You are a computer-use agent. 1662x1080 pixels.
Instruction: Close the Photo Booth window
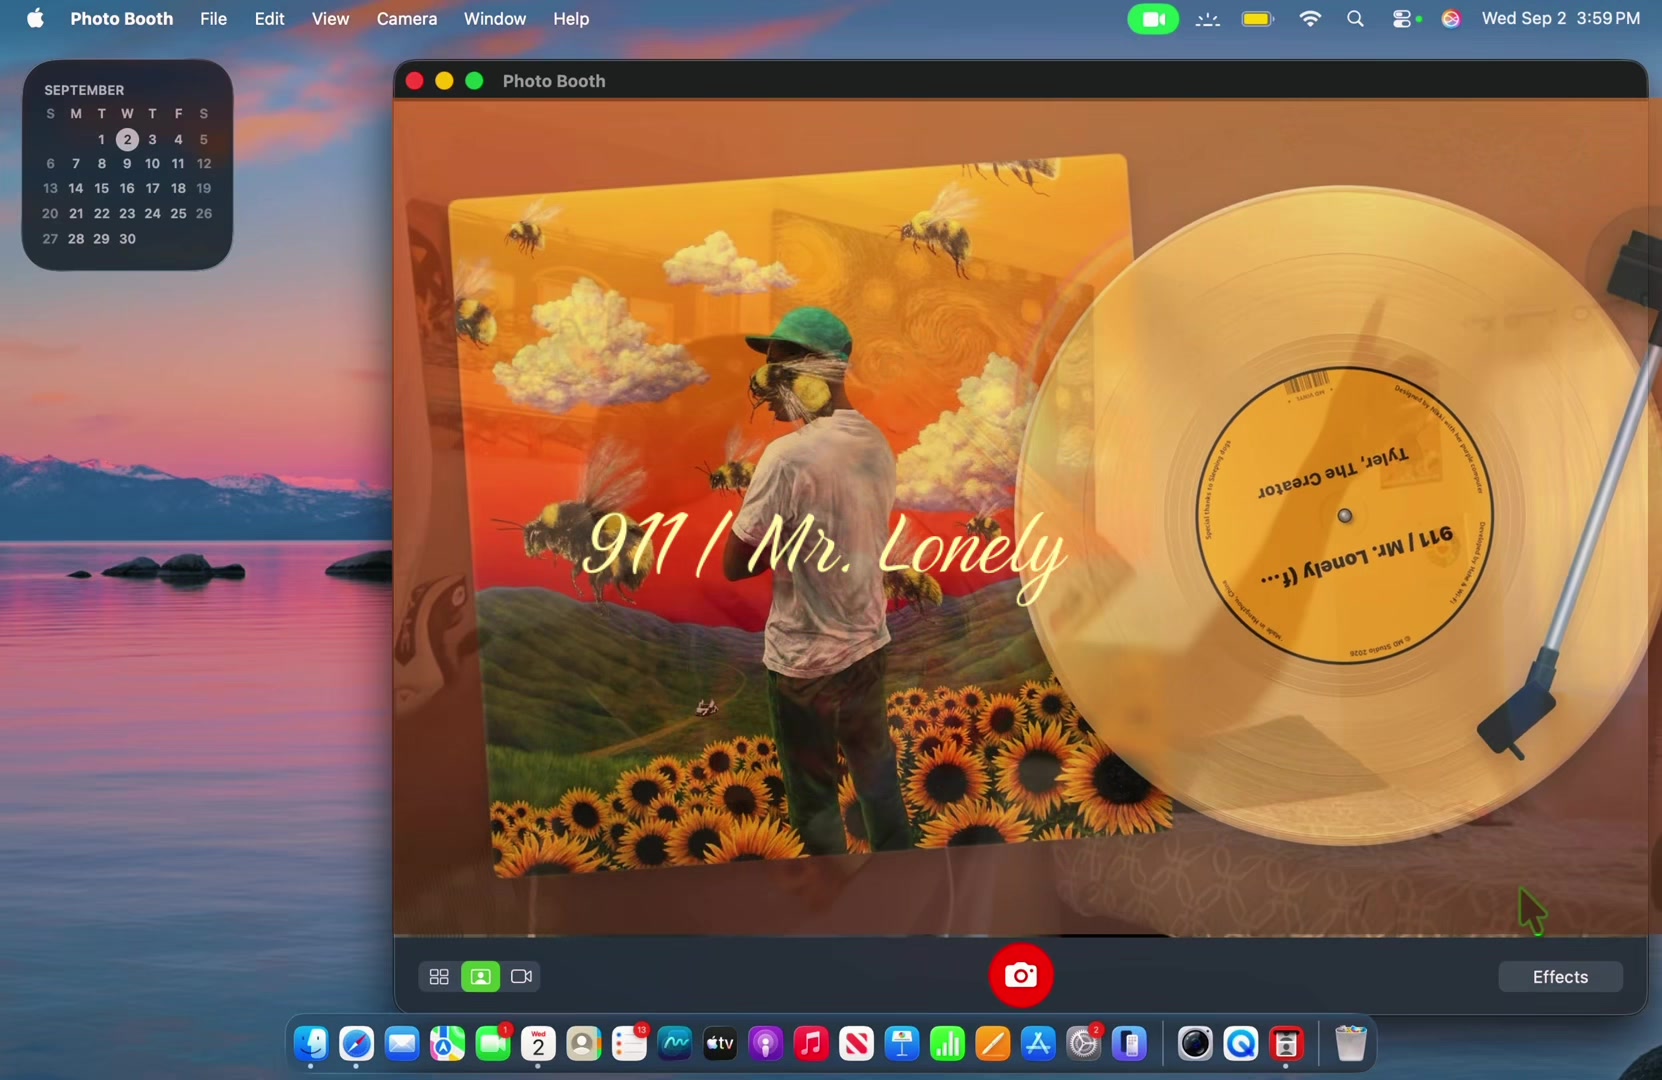click(x=414, y=81)
